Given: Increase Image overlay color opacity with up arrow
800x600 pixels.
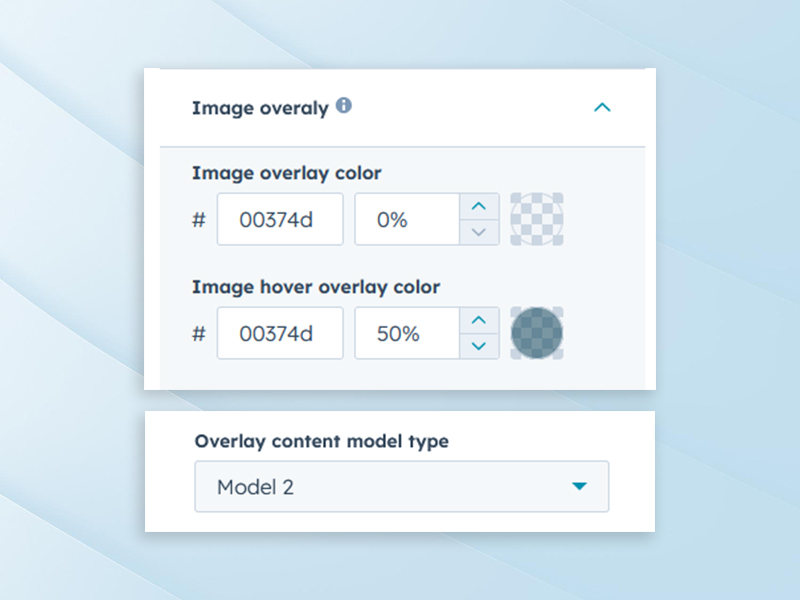Looking at the screenshot, I should (479, 207).
